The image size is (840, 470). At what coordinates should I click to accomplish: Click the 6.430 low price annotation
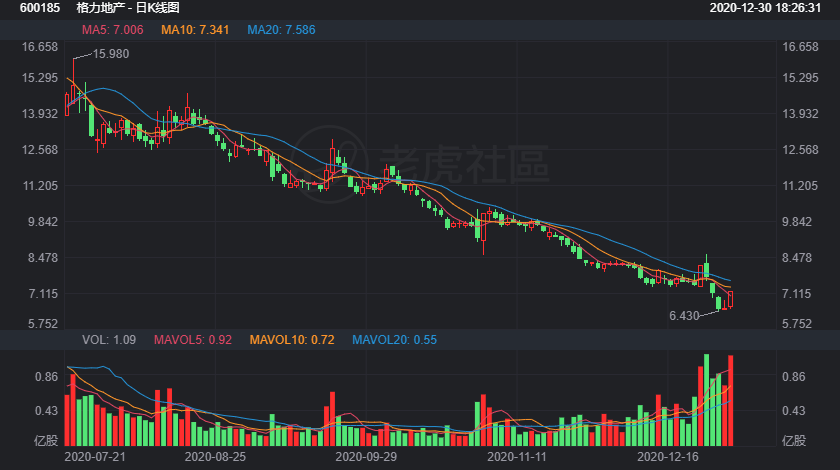[x=693, y=314]
